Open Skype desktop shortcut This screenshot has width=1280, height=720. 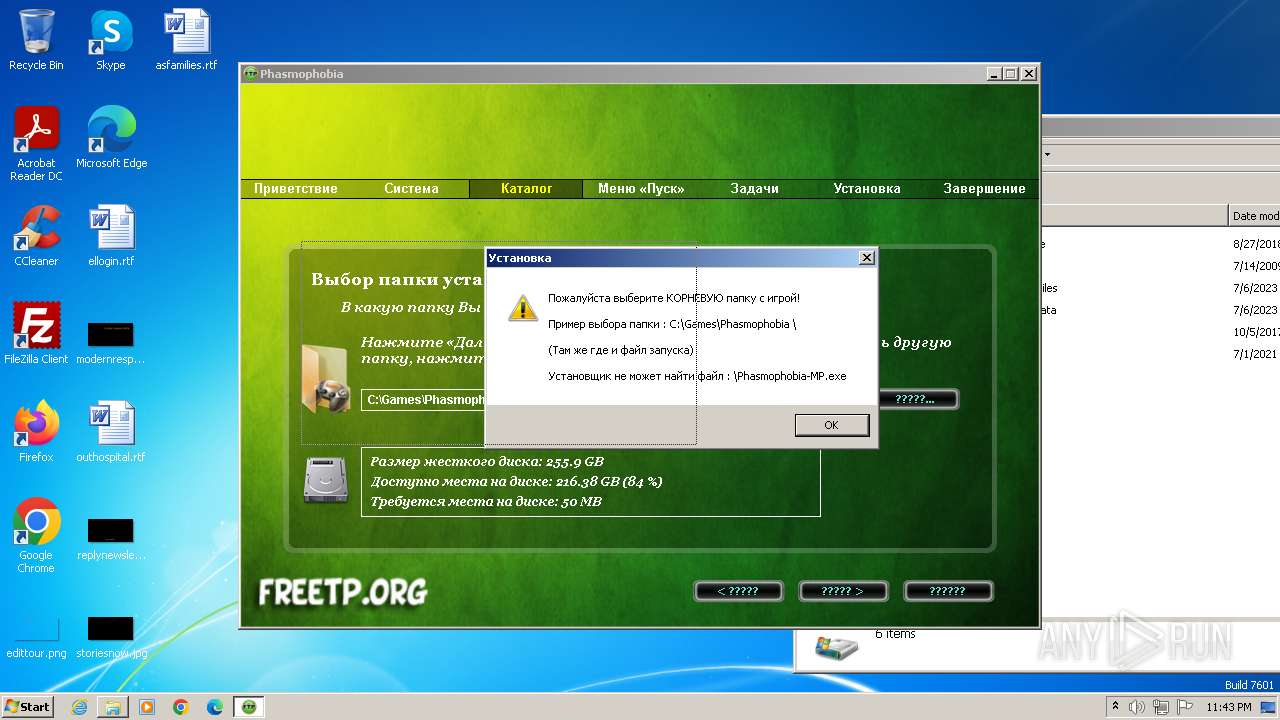coord(110,40)
